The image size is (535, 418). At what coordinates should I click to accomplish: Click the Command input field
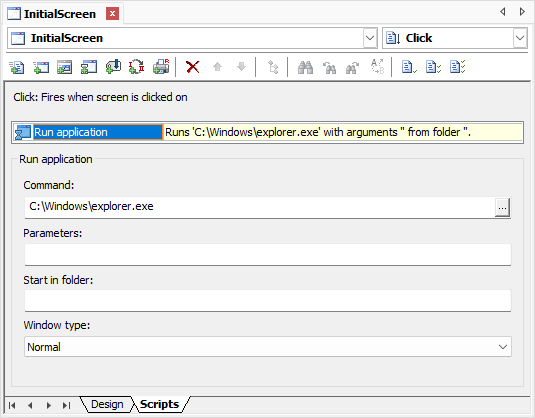[260, 207]
